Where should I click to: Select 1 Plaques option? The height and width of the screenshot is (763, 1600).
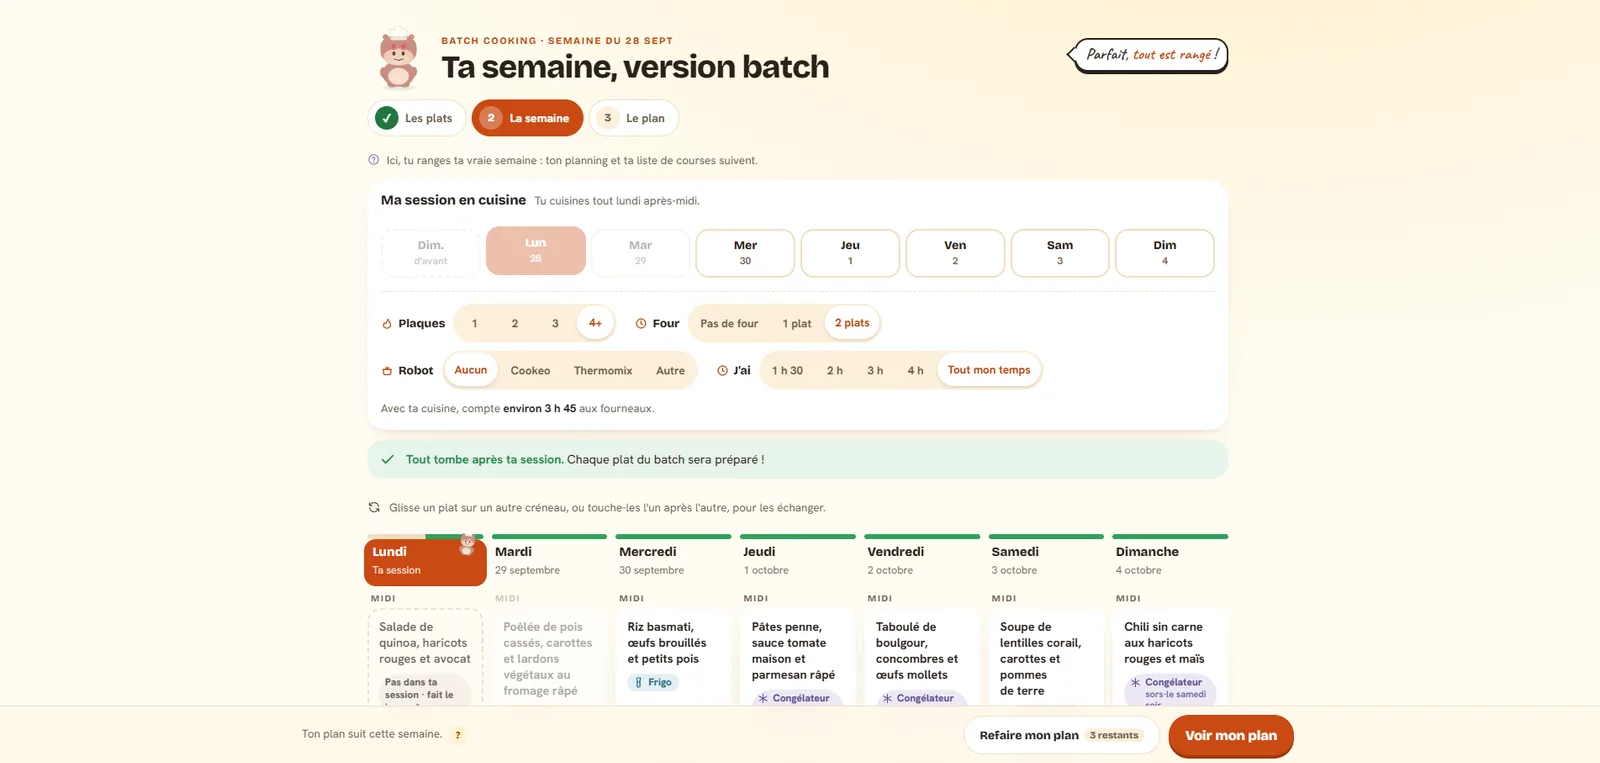point(475,324)
